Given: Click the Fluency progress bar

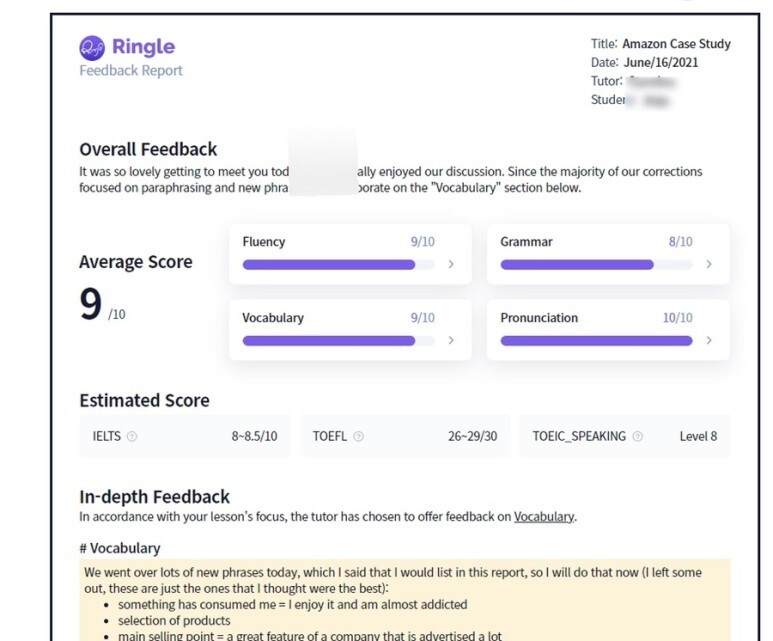Looking at the screenshot, I should [339, 265].
